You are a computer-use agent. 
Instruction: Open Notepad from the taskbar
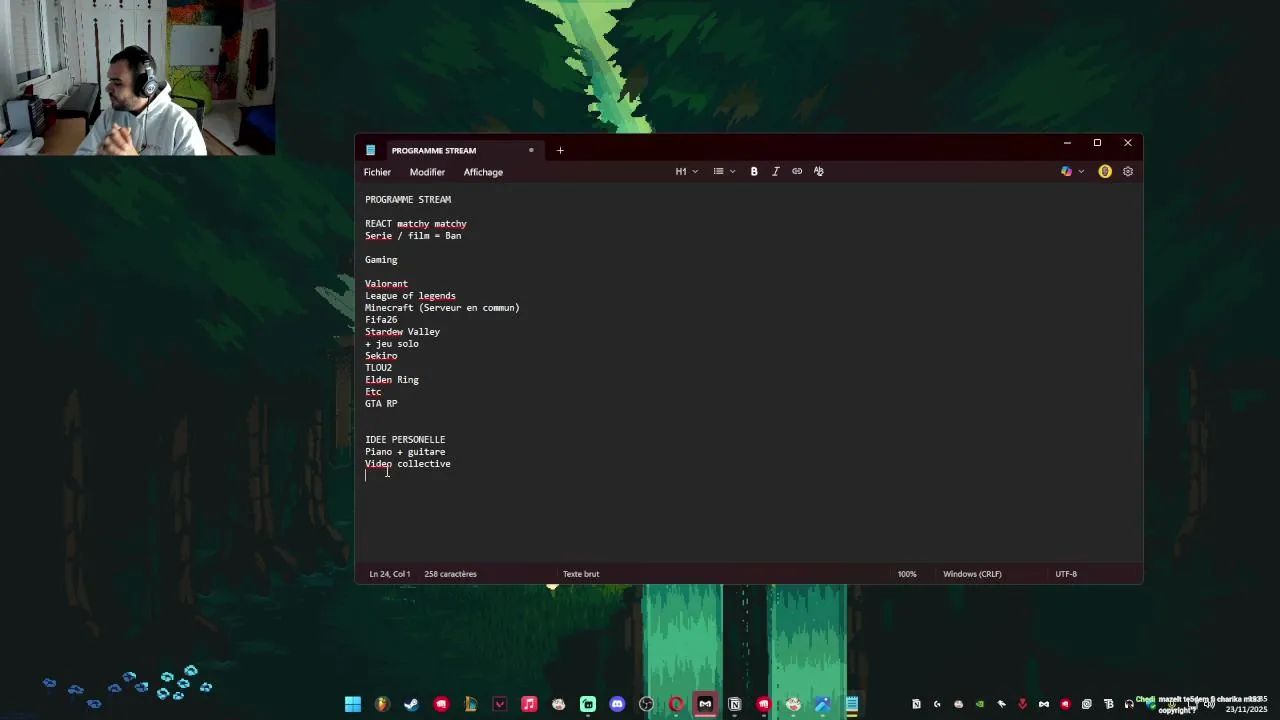coord(852,704)
